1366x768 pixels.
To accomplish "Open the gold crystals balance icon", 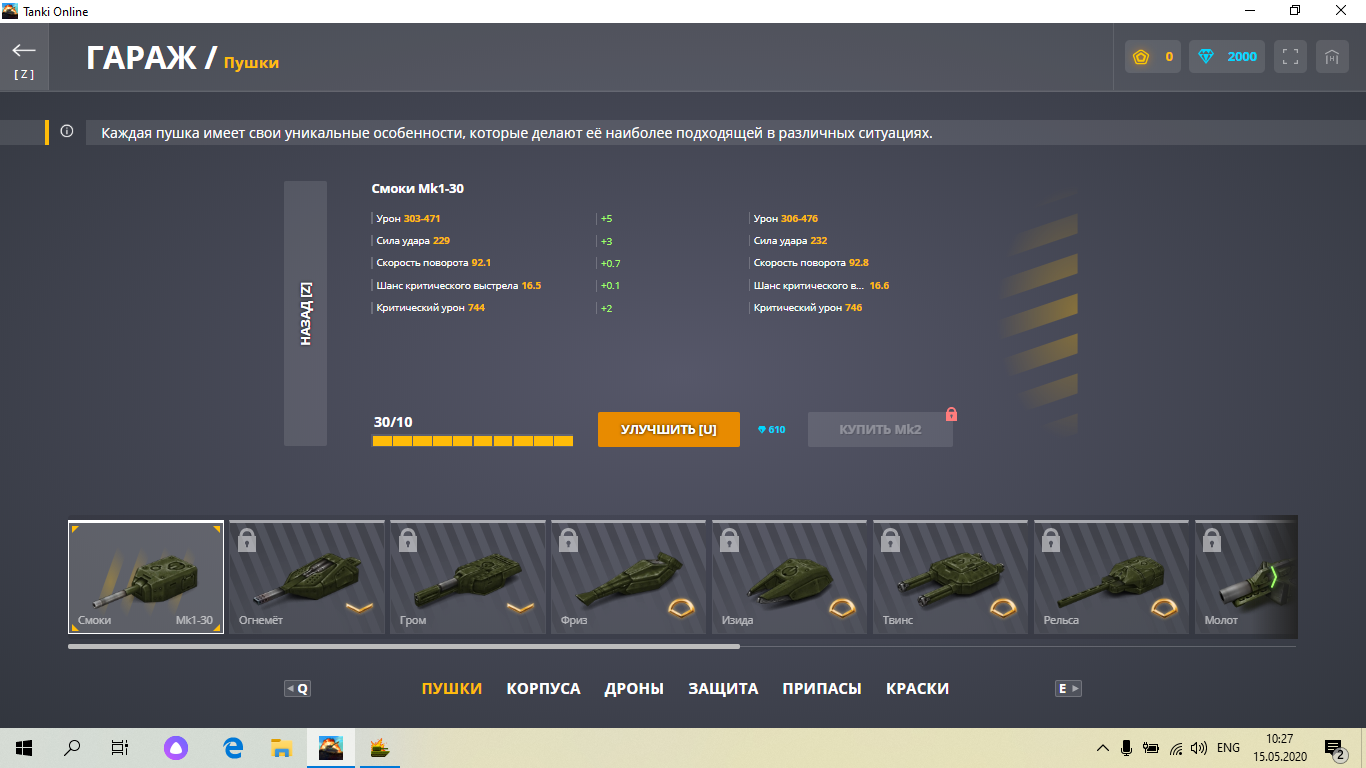I will tap(1140, 57).
